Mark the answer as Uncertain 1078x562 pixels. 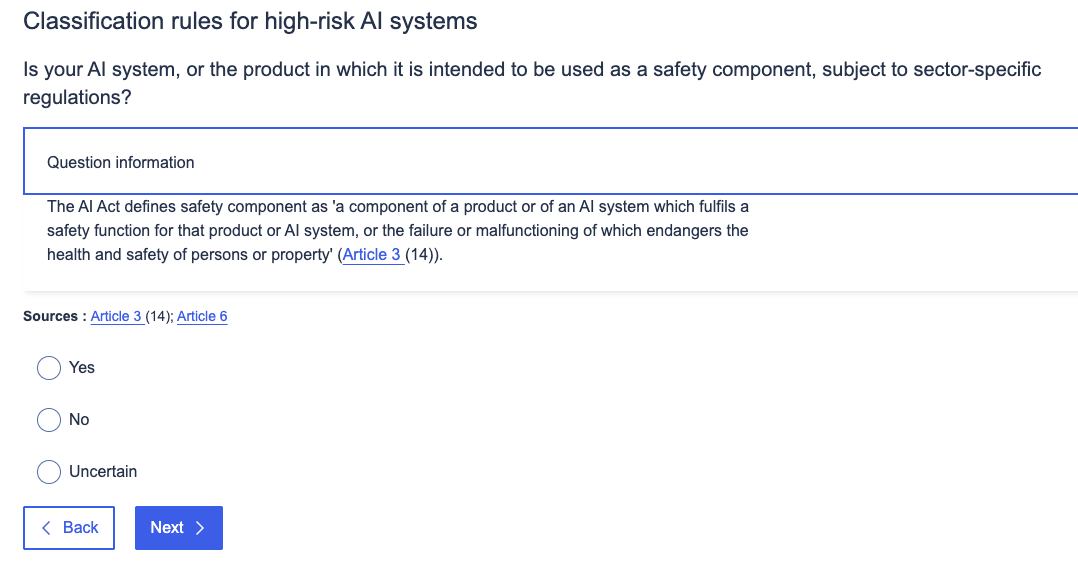tap(49, 472)
